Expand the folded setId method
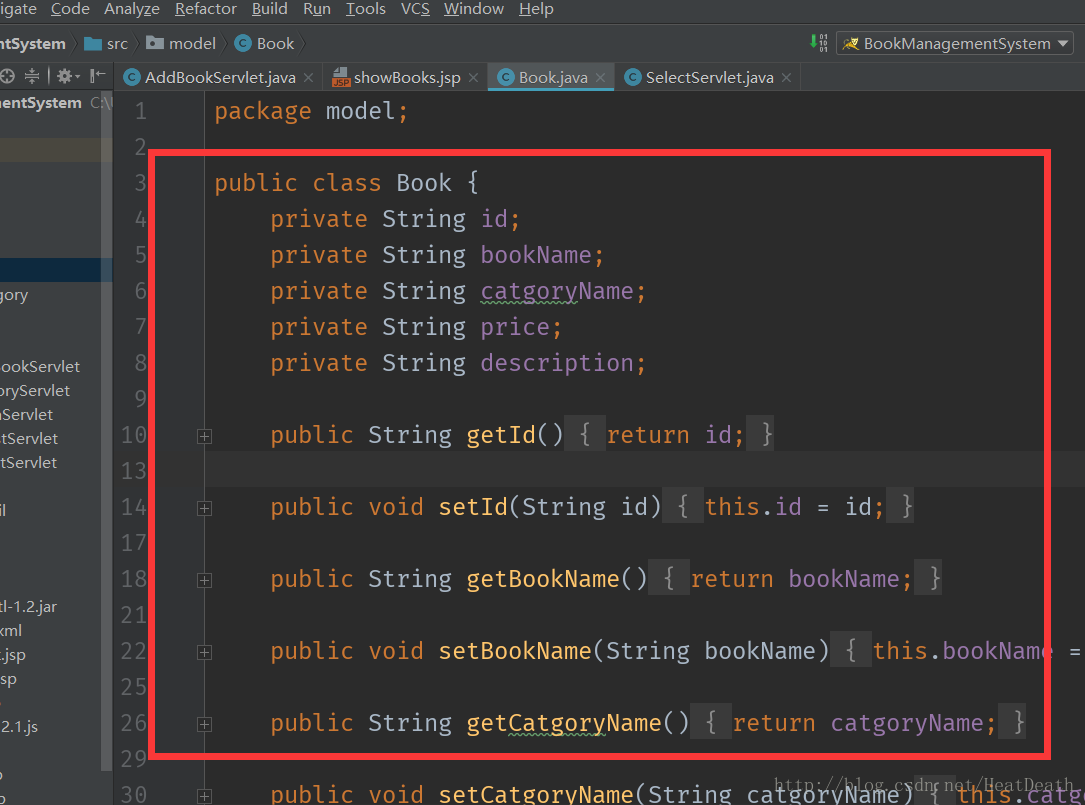The image size is (1085, 805). pyautogui.click(x=204, y=508)
